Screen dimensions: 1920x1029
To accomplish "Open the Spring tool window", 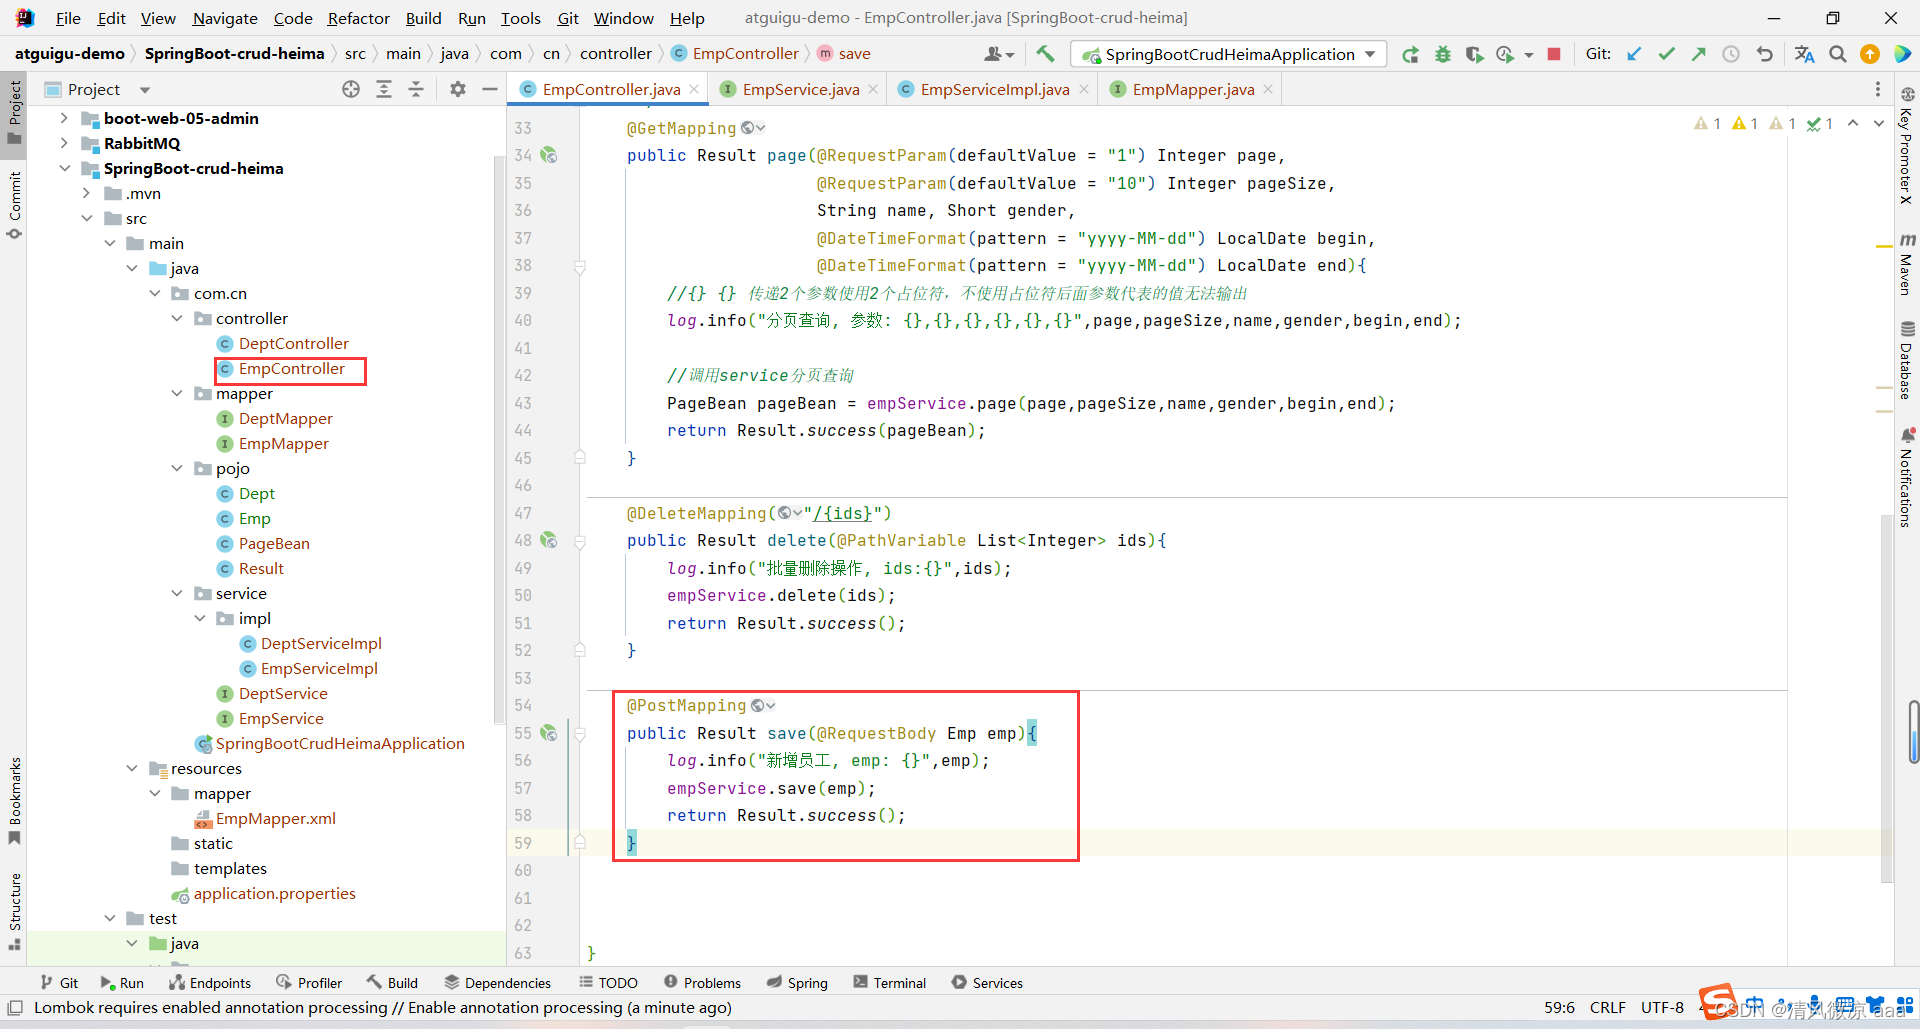I will click(797, 983).
